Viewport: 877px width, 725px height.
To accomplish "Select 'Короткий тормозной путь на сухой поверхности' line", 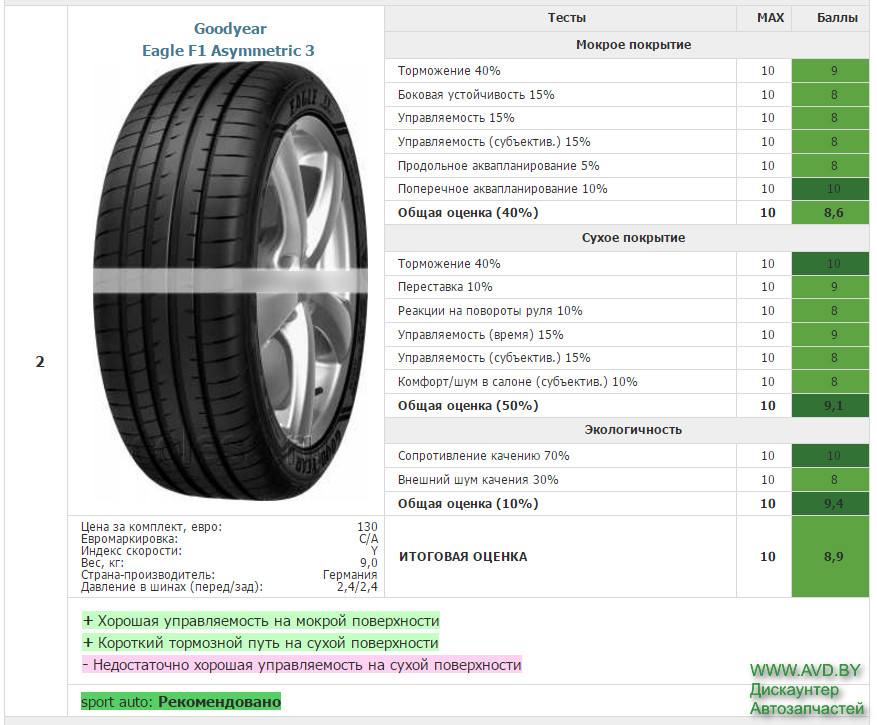I will [260, 643].
